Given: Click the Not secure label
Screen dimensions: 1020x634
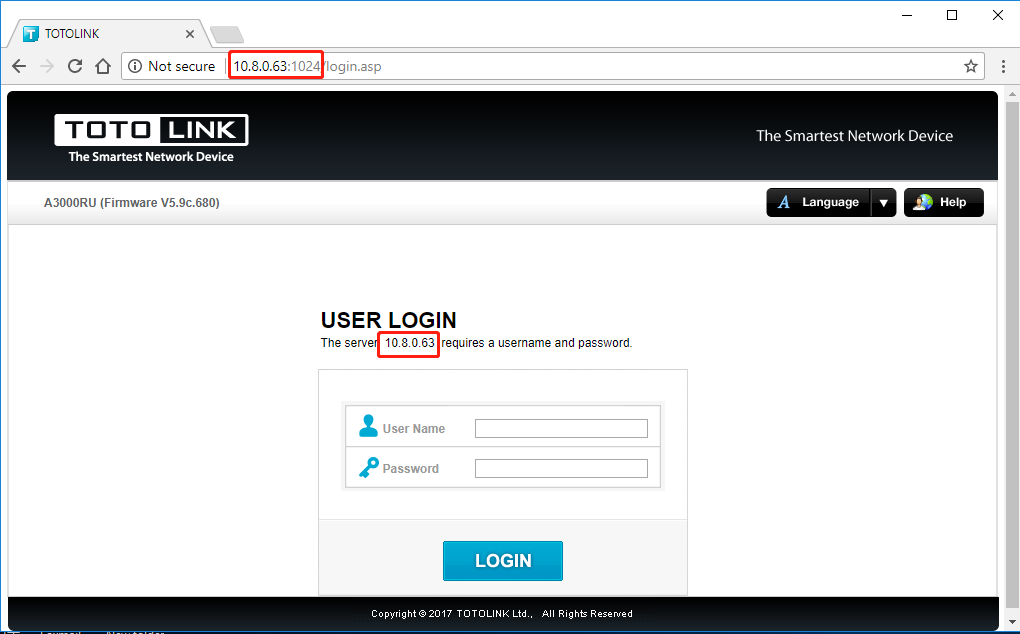Looking at the screenshot, I should coord(181,66).
